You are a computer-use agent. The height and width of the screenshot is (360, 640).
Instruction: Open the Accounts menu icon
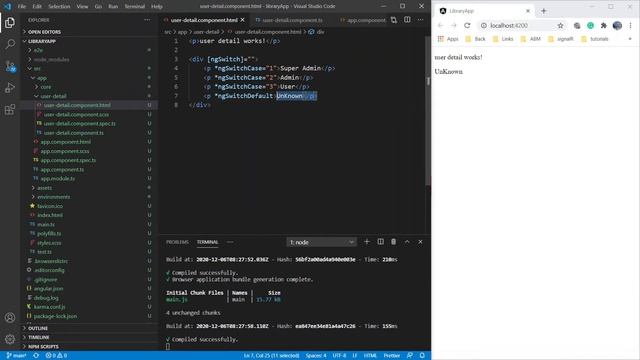(x=10, y=318)
